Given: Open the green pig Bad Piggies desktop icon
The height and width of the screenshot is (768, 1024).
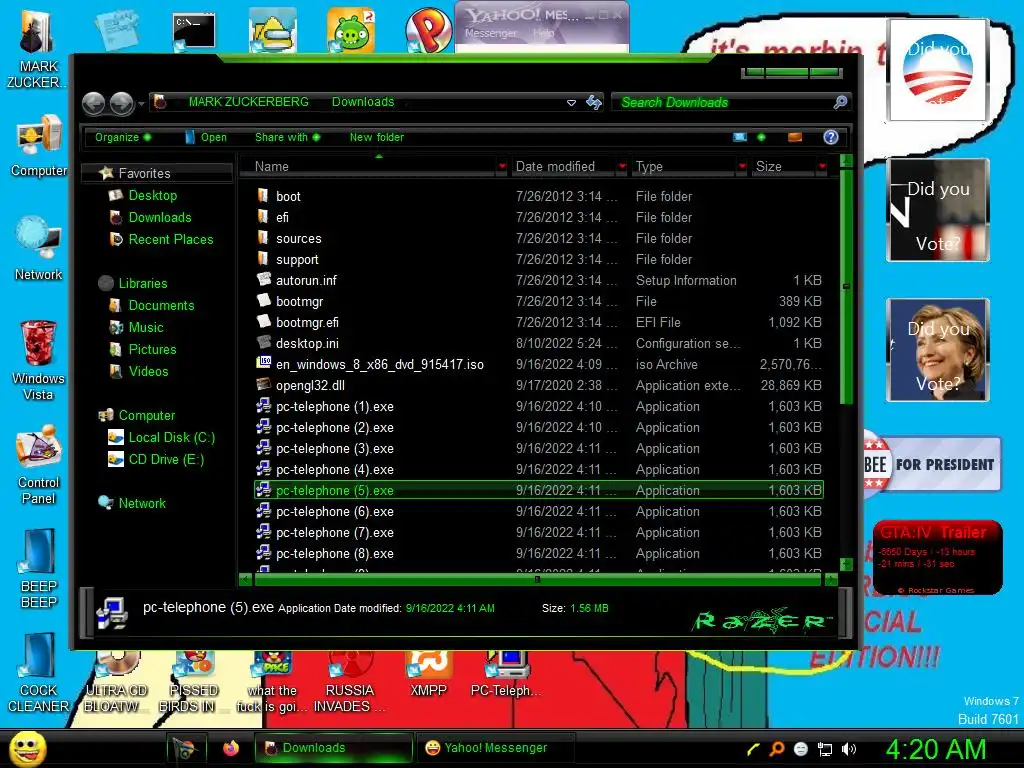Looking at the screenshot, I should [351, 31].
